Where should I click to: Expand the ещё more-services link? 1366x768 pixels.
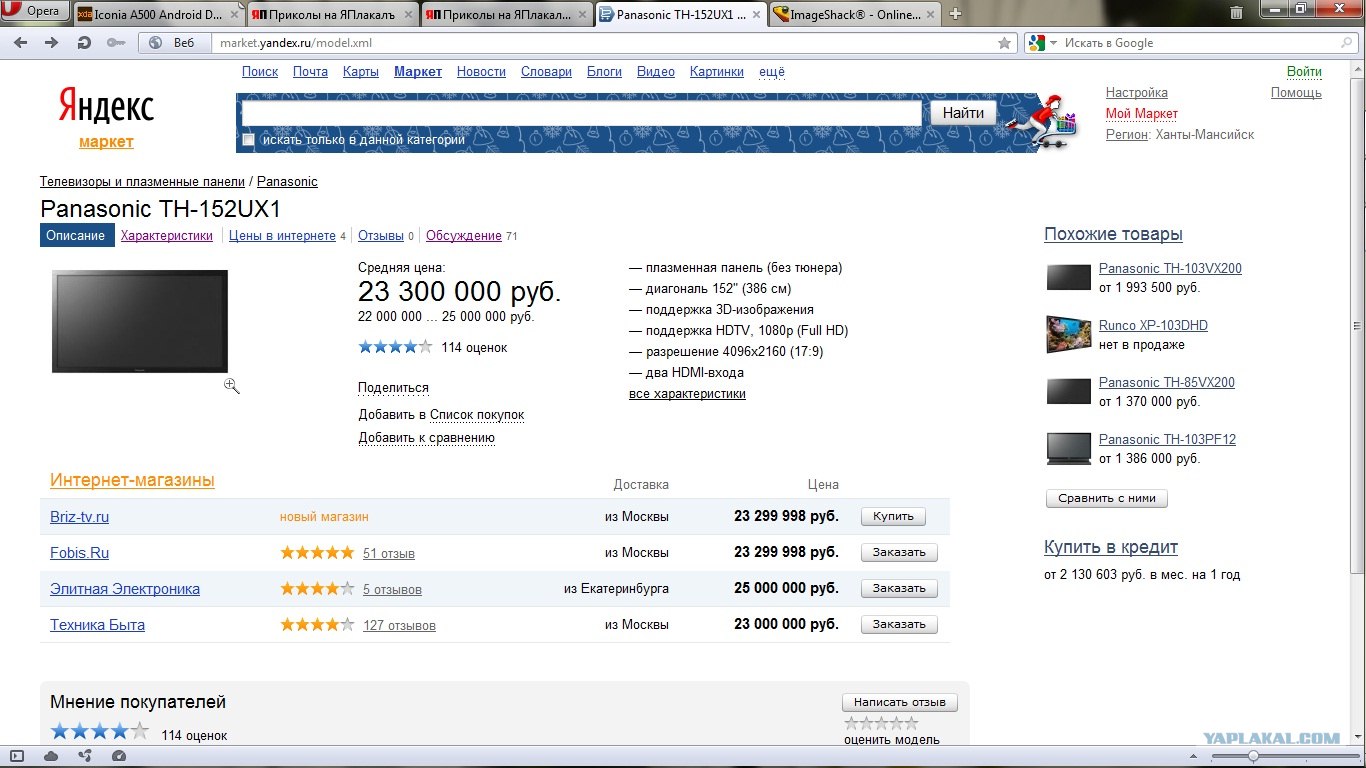click(x=772, y=72)
